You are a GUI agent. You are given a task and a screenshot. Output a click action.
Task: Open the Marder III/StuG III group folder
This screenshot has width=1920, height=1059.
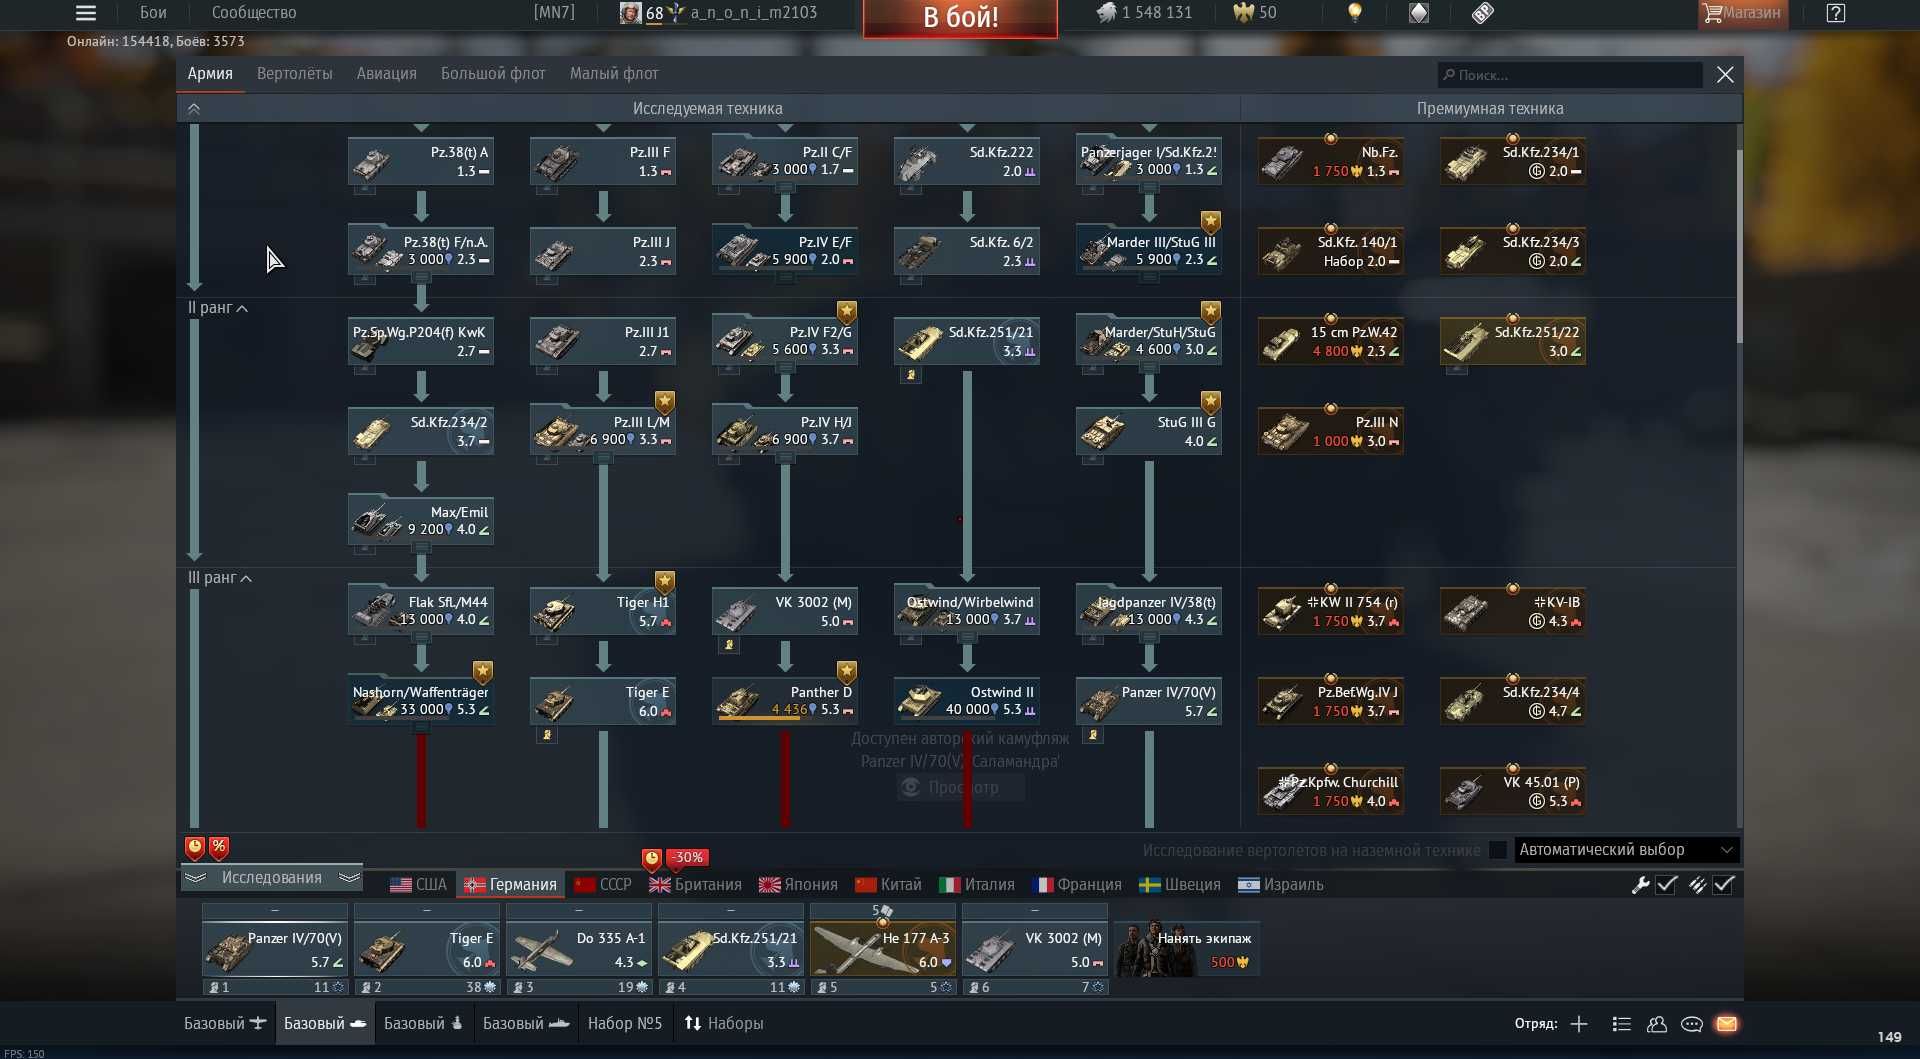1149,251
